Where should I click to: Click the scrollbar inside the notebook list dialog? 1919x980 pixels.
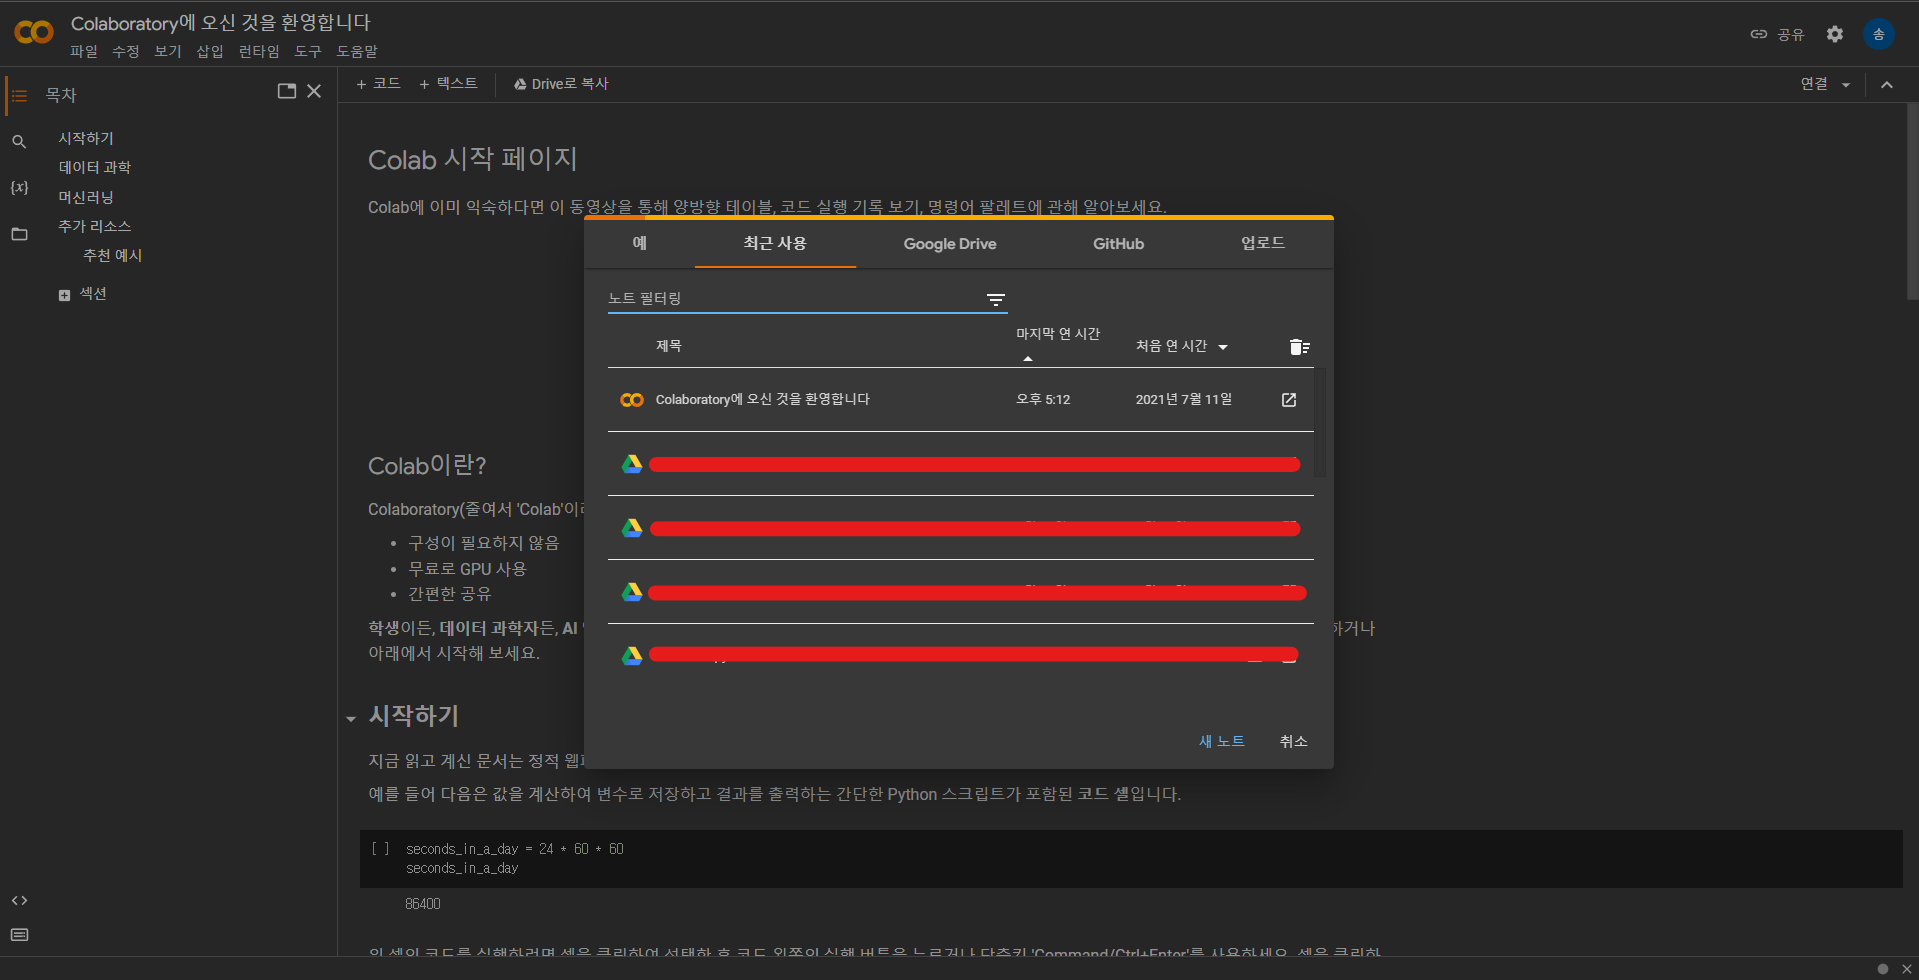(1320, 422)
